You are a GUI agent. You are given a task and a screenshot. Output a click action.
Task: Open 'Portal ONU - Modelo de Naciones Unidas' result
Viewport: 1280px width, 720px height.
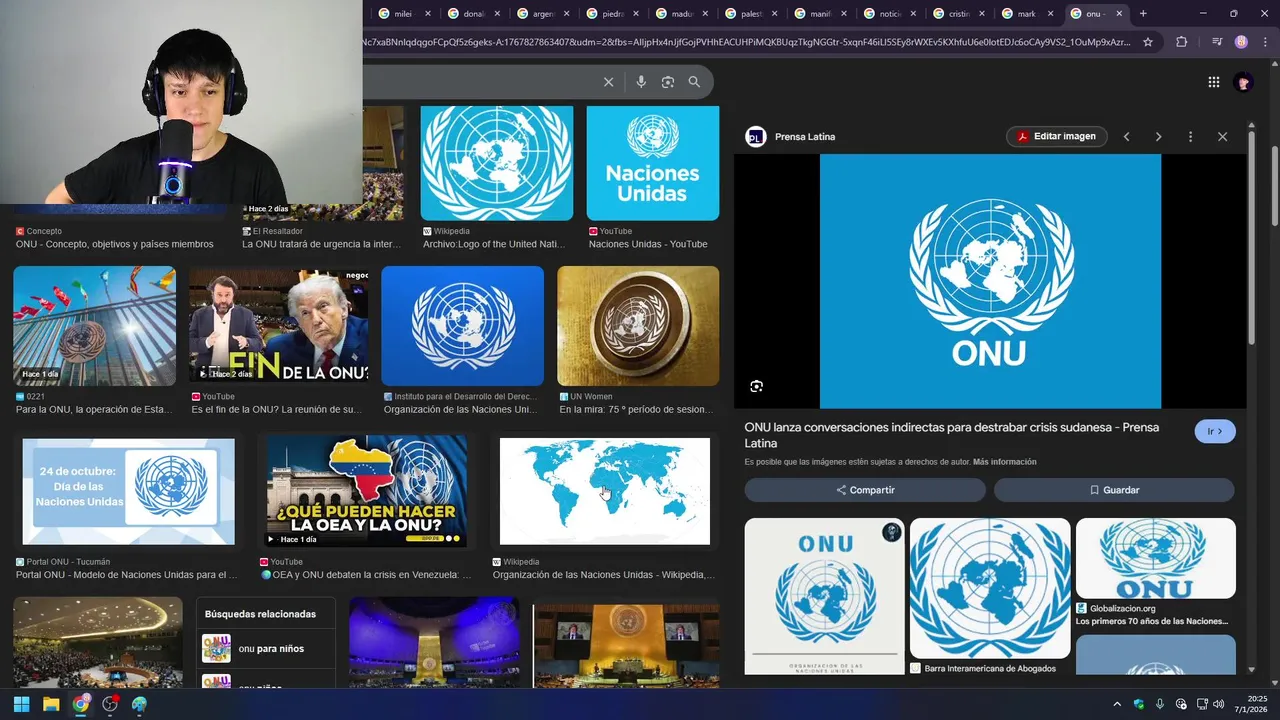126,575
